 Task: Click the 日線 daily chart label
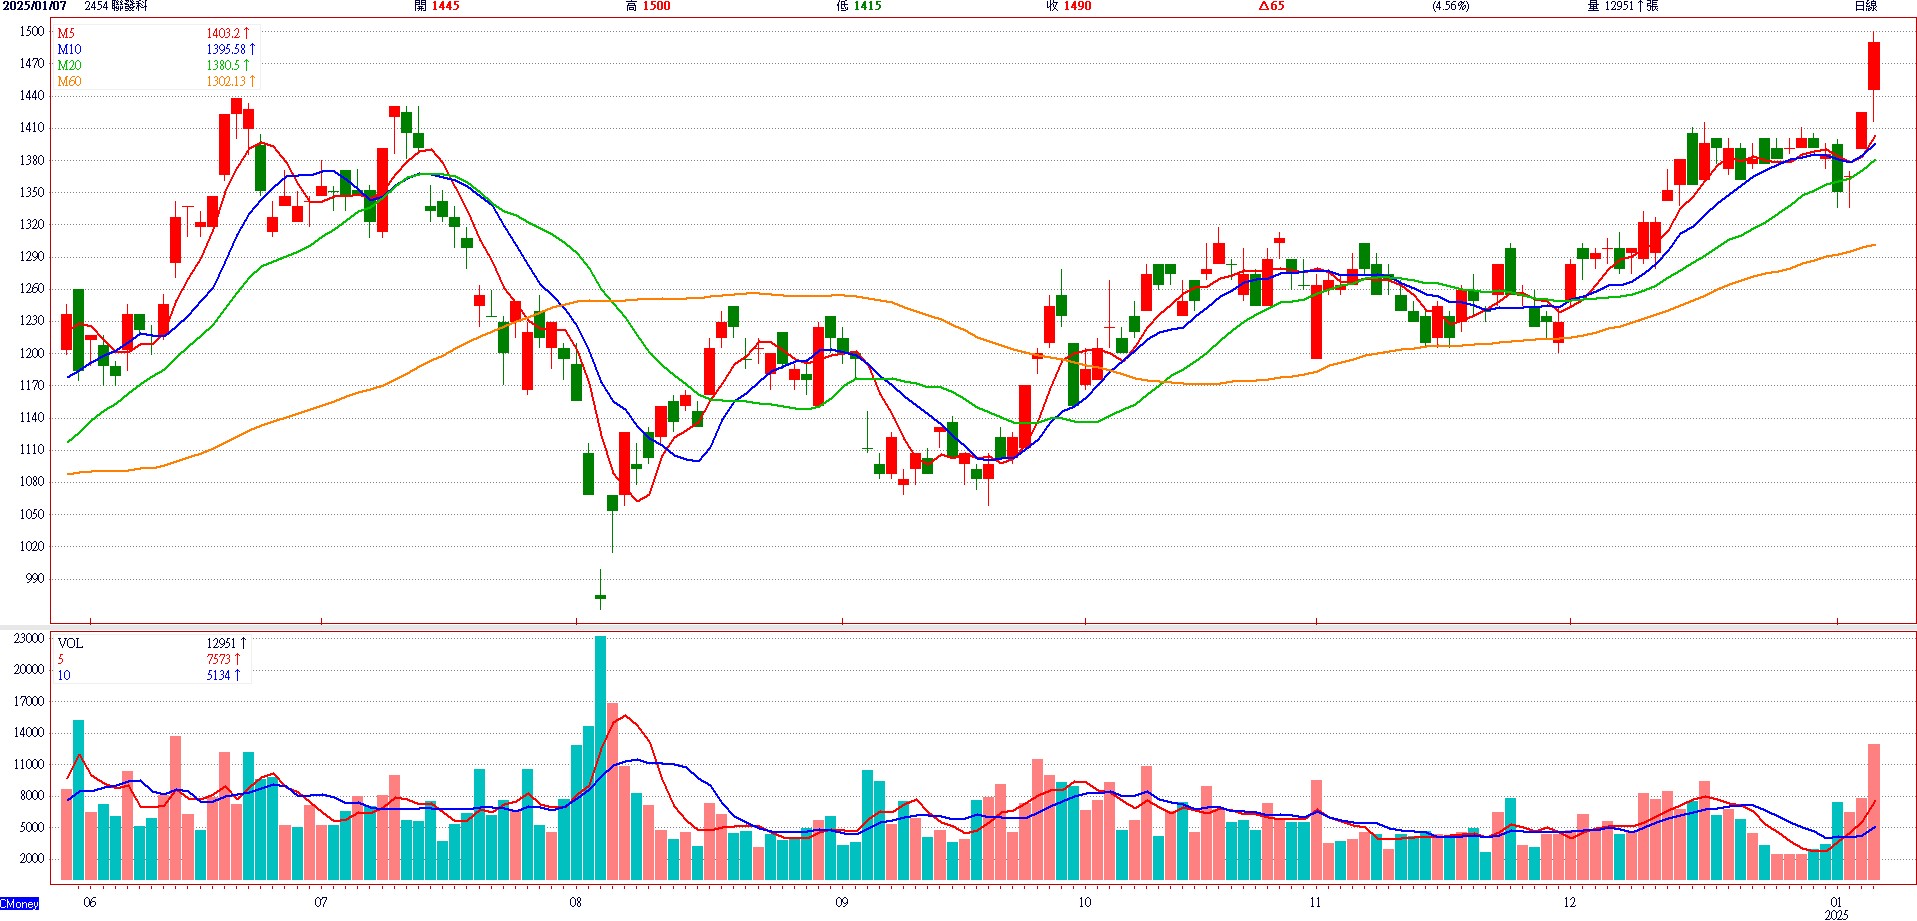(1866, 6)
